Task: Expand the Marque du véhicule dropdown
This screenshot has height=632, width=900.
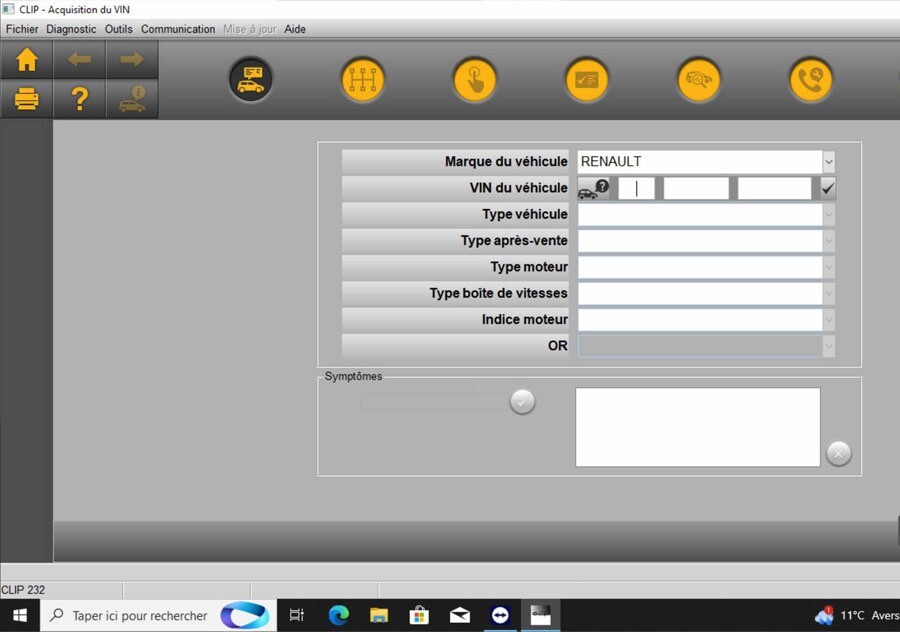Action: coord(829,162)
